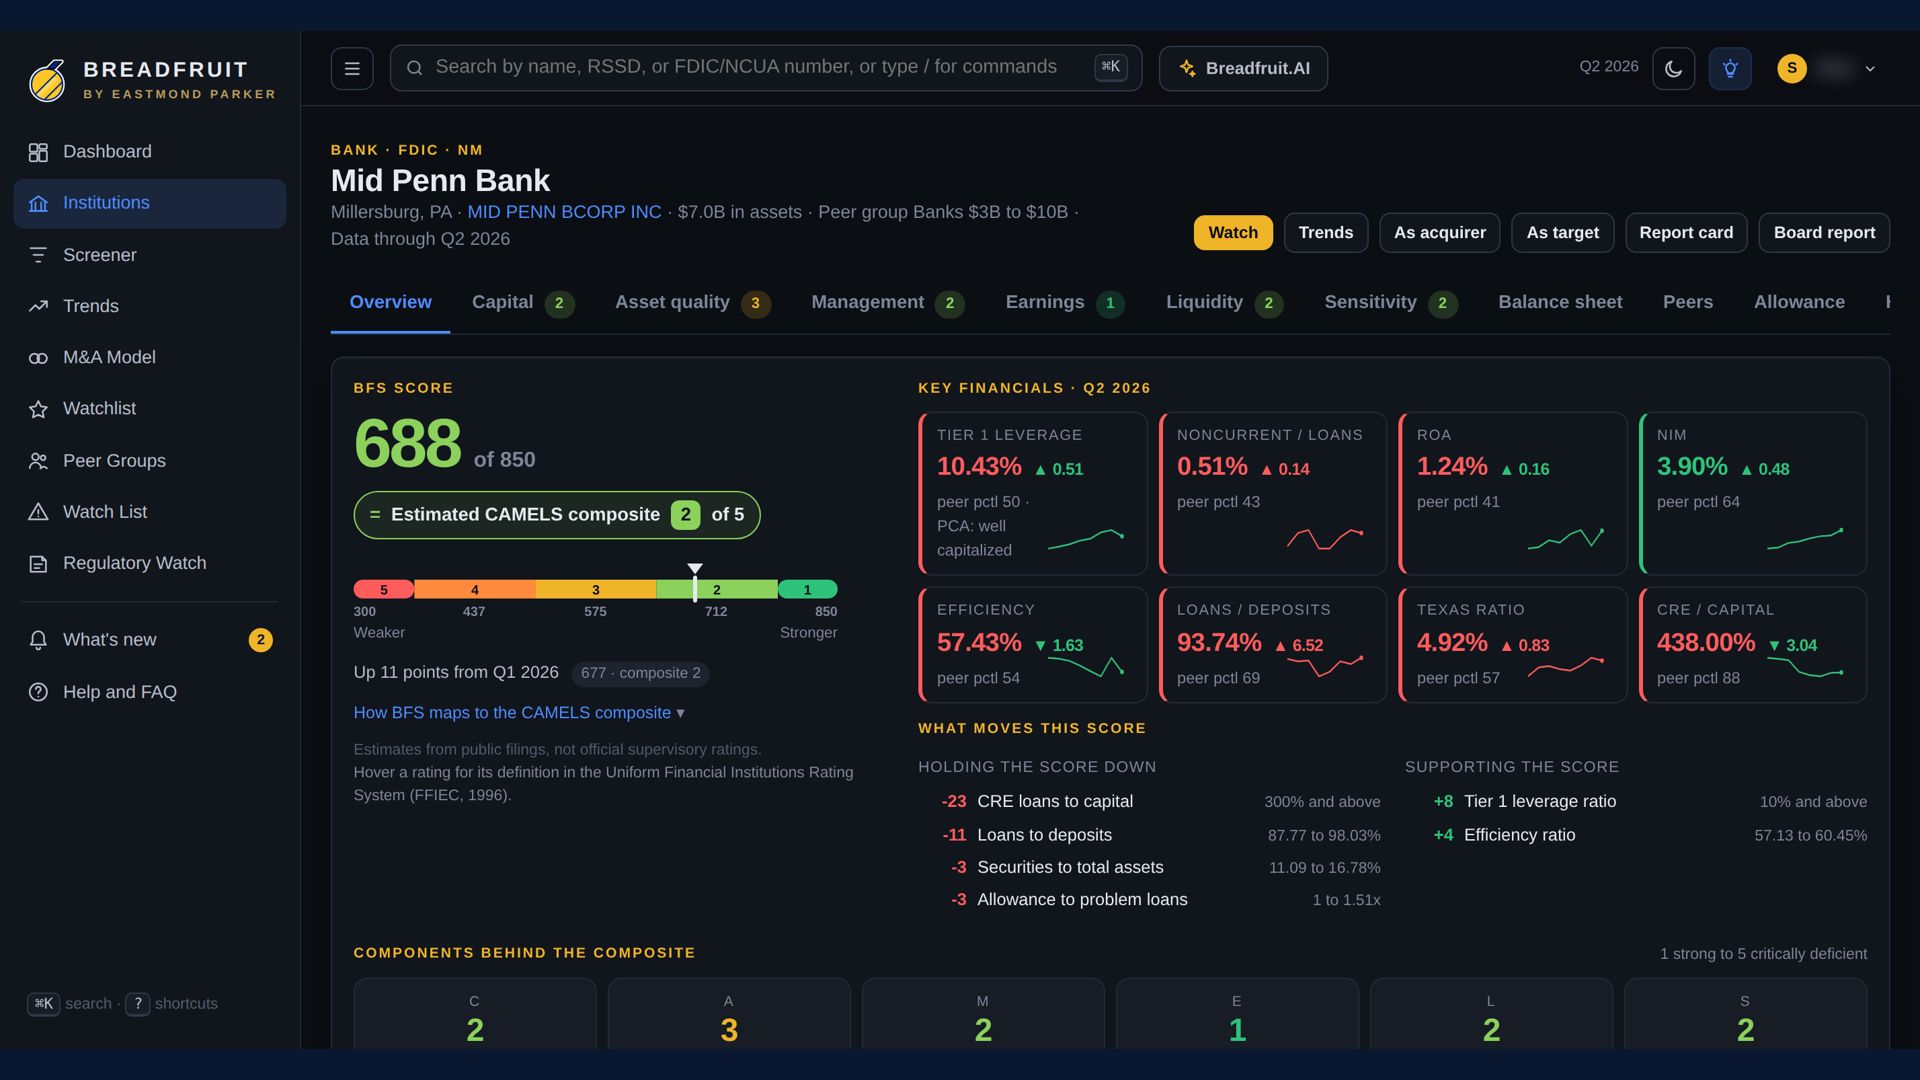Open the Sensitivity tab
Screen dimensions: 1920x1080
point(1391,303)
